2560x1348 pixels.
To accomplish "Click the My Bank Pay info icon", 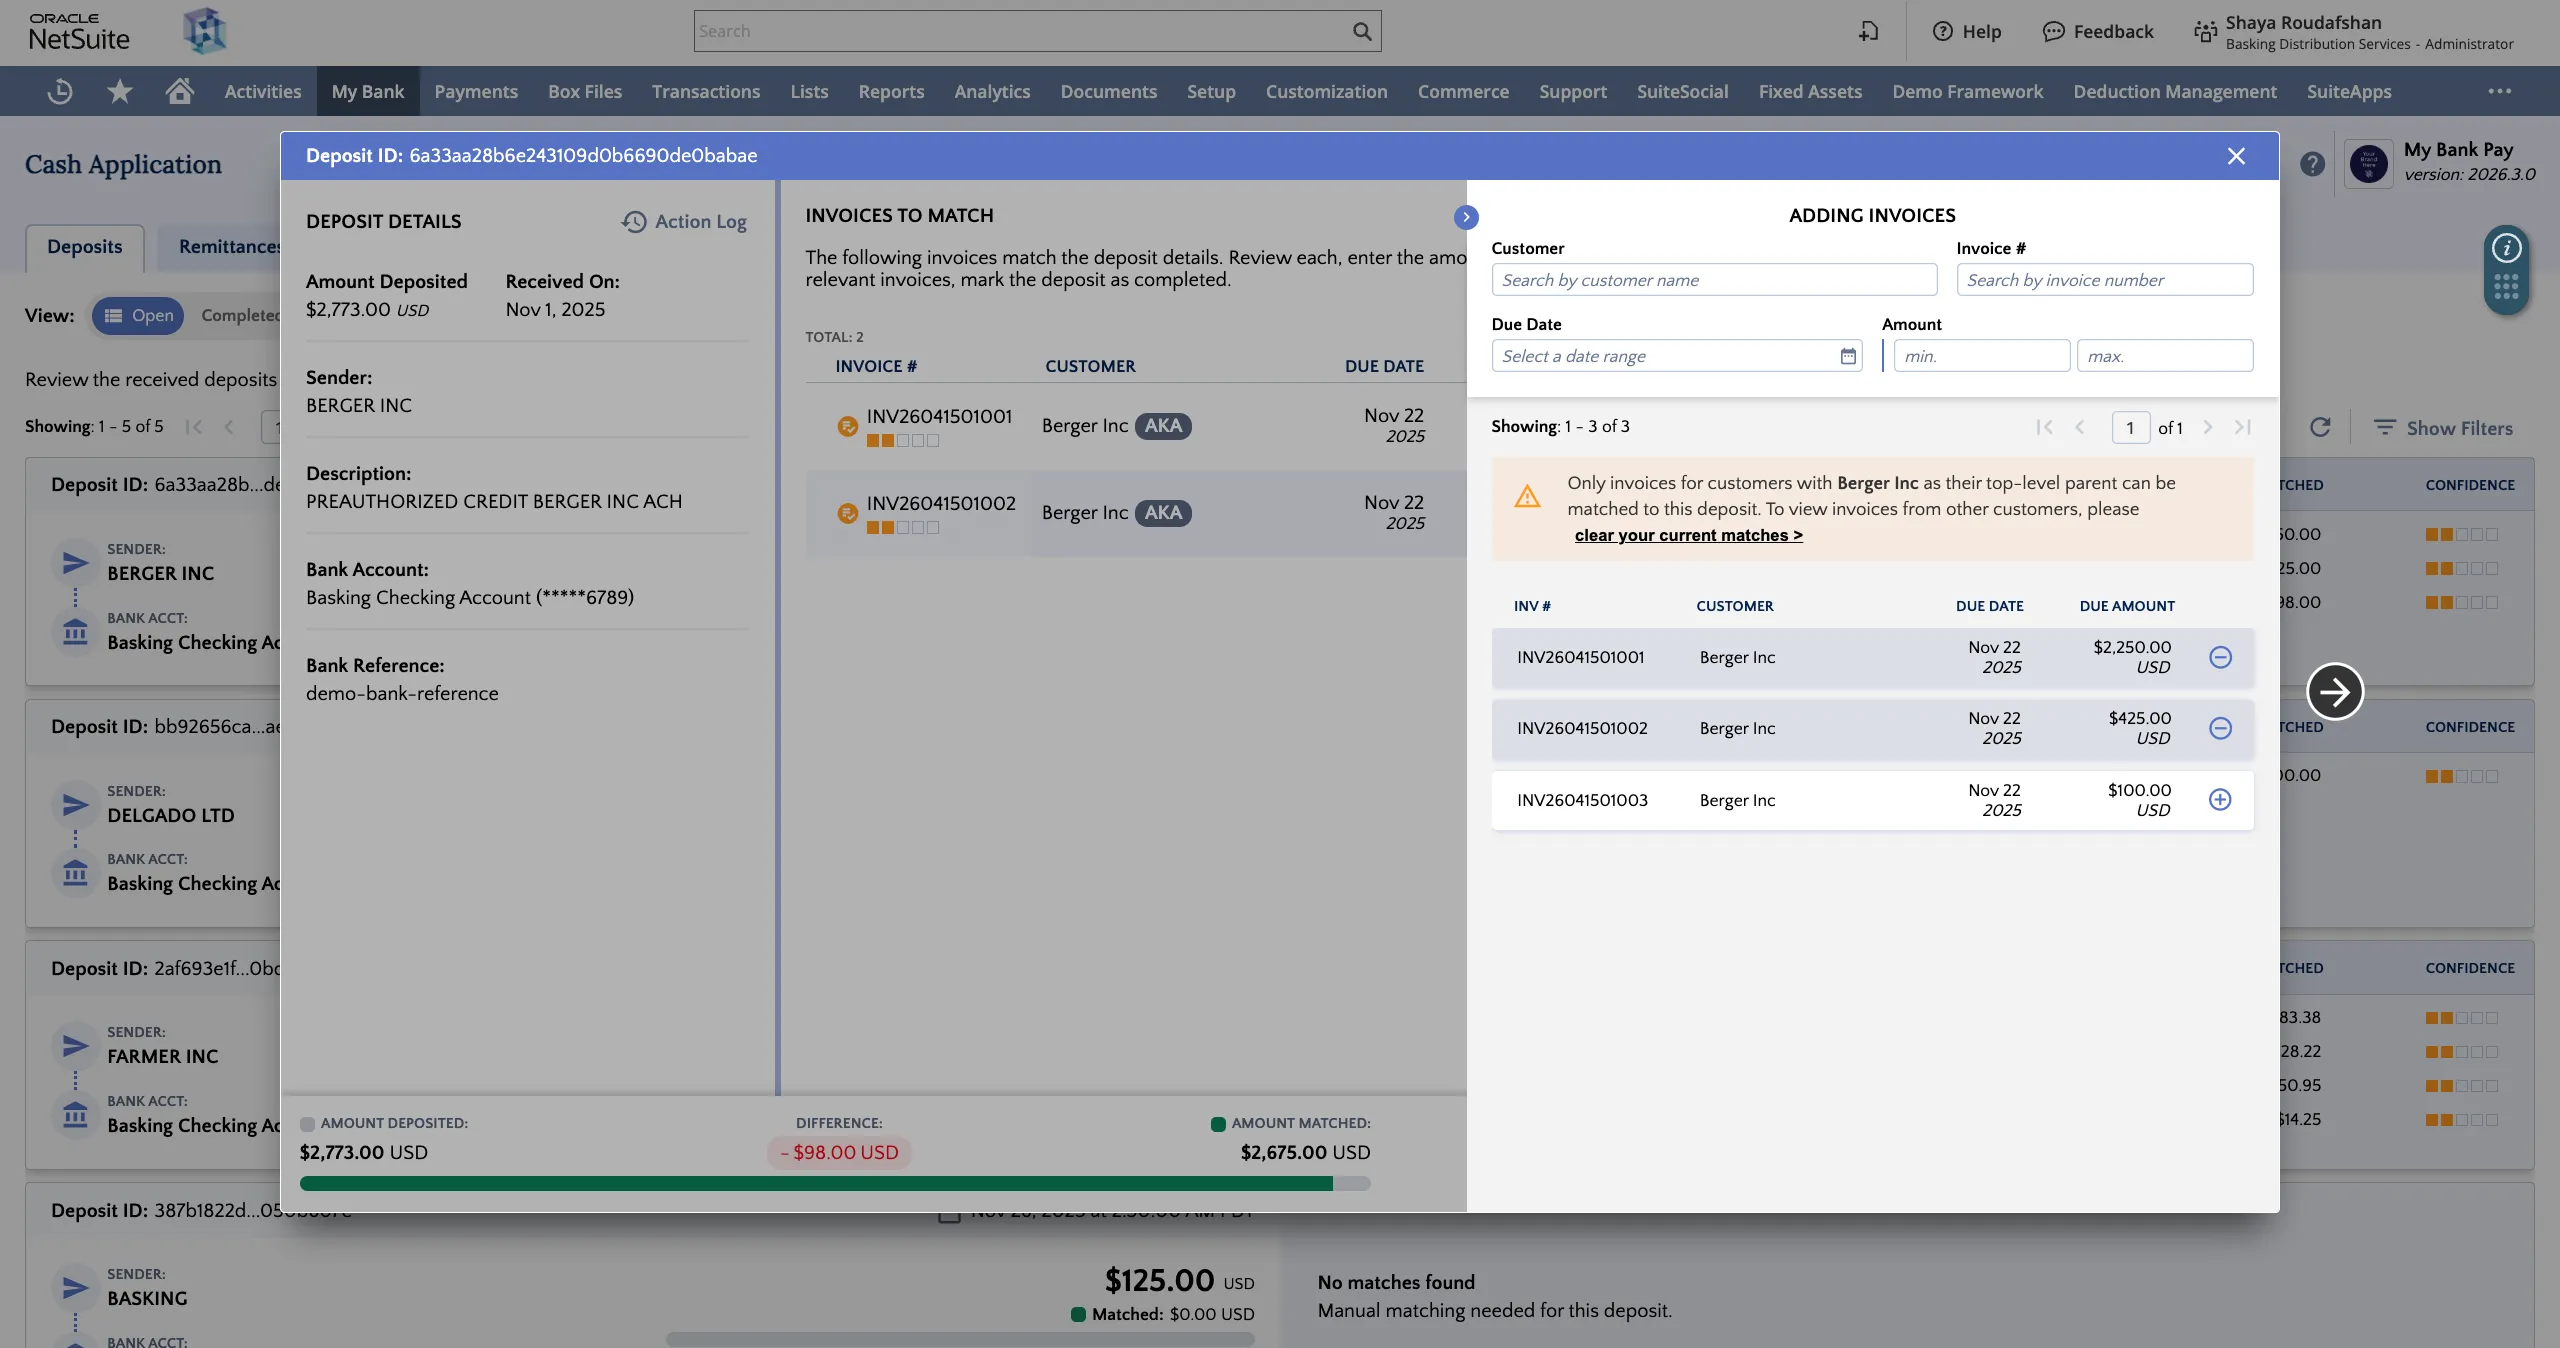I will click(2506, 248).
